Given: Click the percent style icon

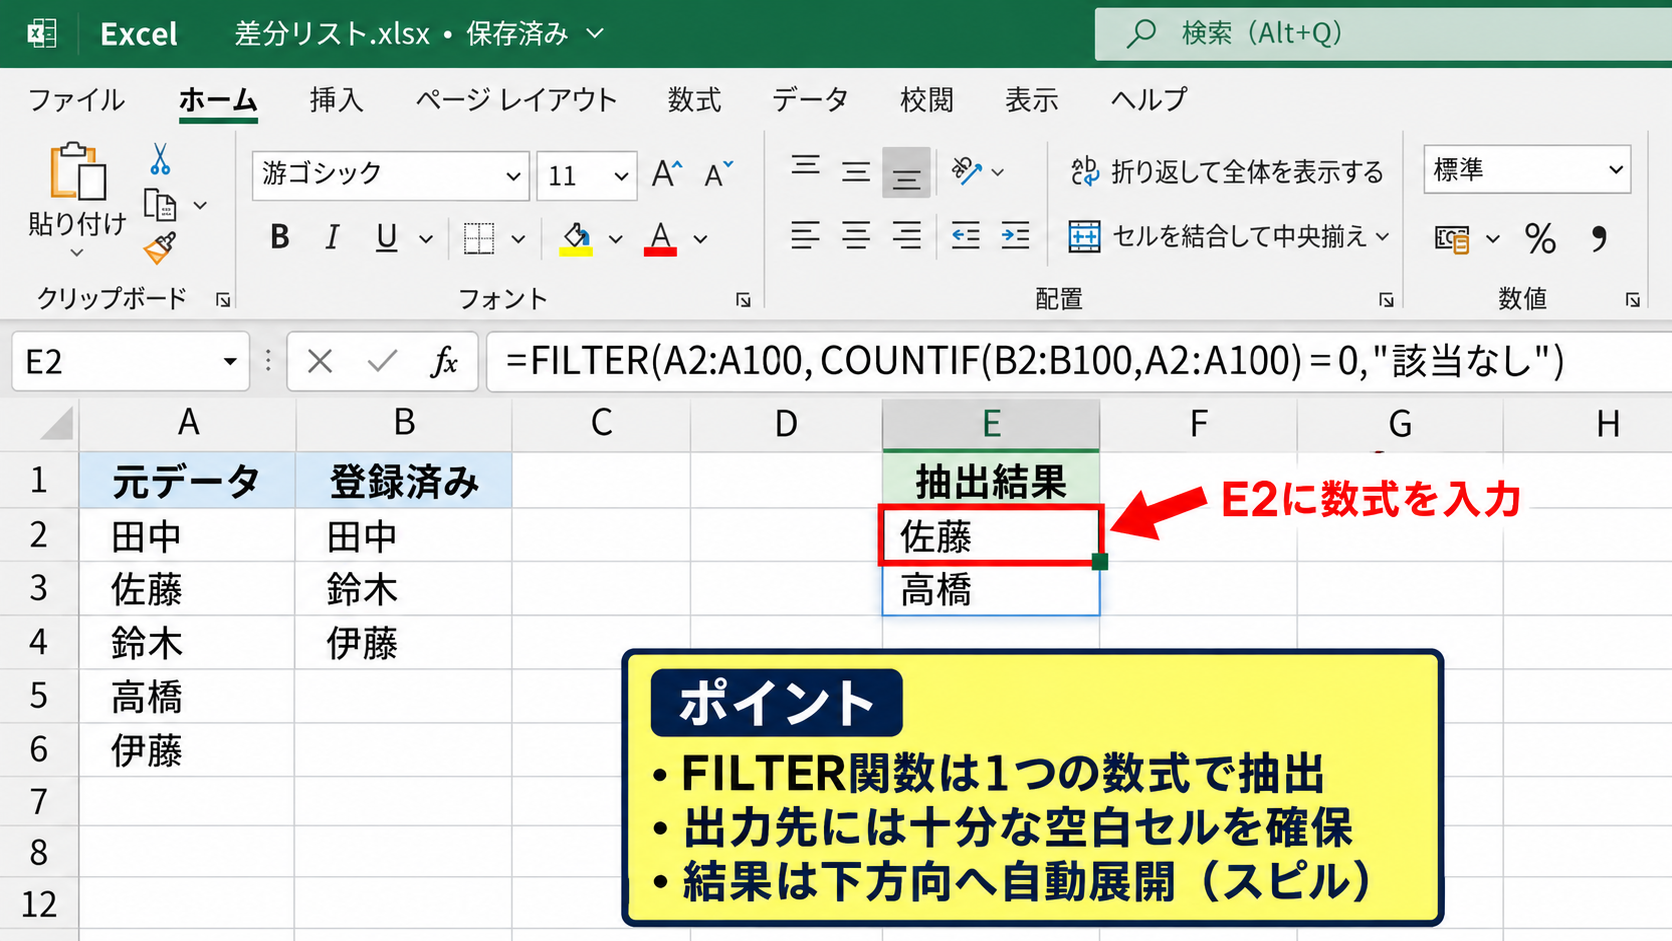Looking at the screenshot, I should pos(1540,238).
